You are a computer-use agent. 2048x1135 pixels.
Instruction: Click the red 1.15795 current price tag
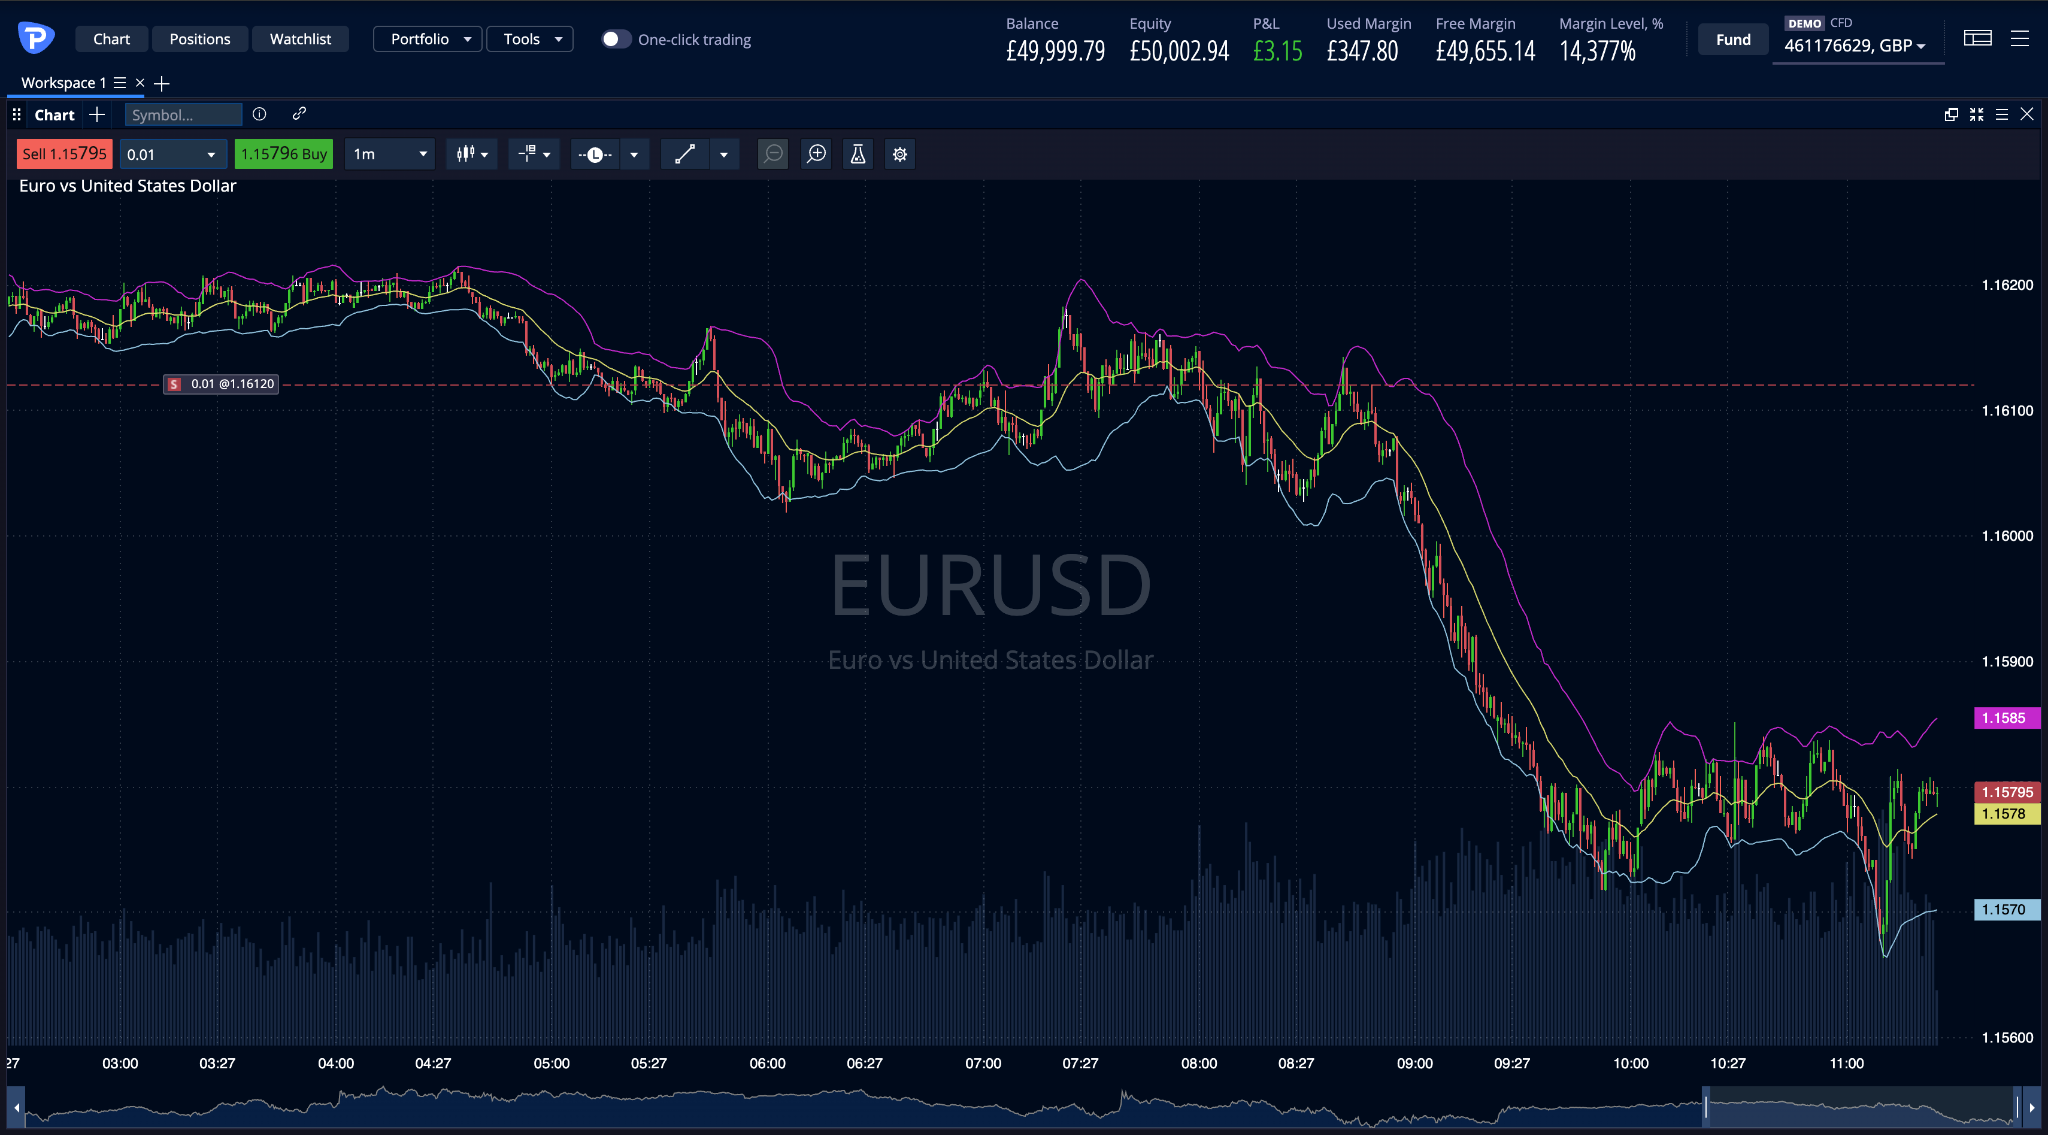point(2006,792)
